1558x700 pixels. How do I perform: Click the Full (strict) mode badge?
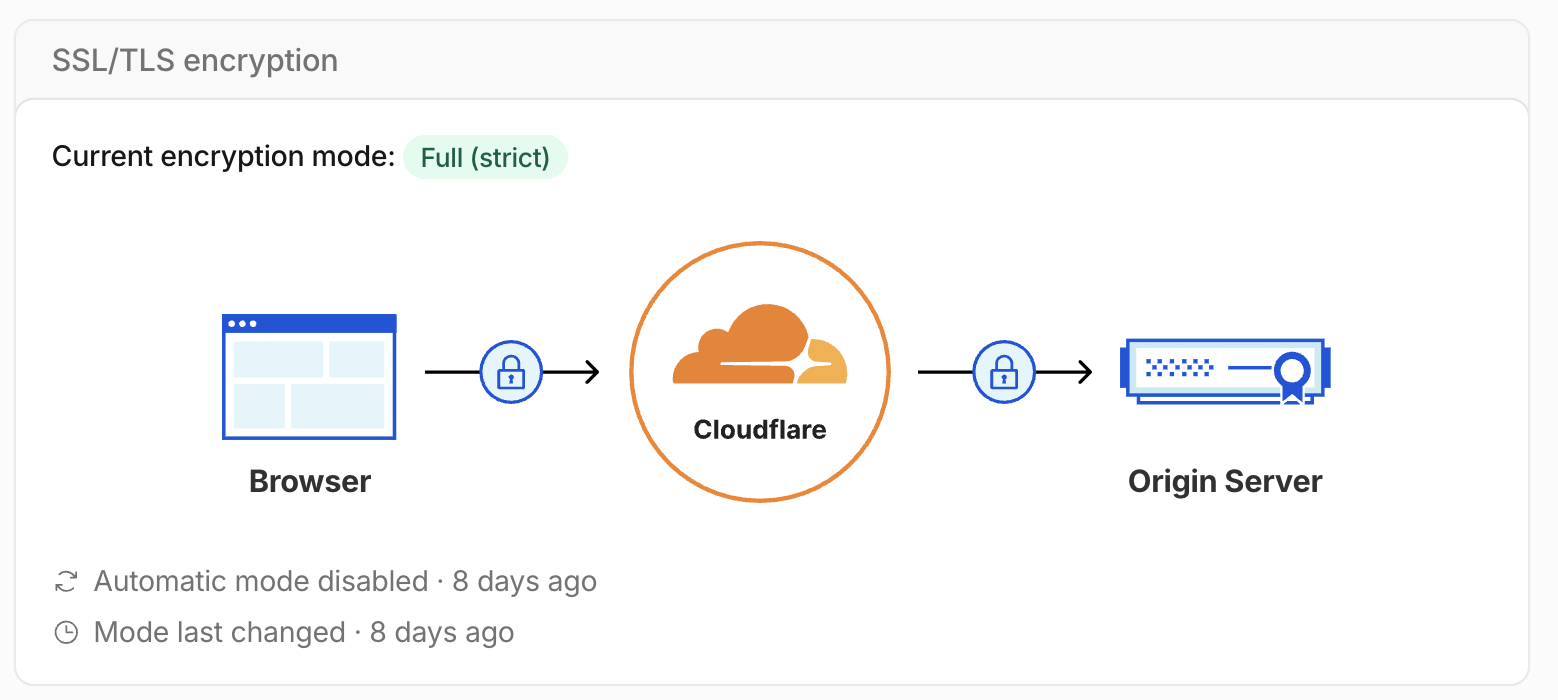click(x=485, y=158)
